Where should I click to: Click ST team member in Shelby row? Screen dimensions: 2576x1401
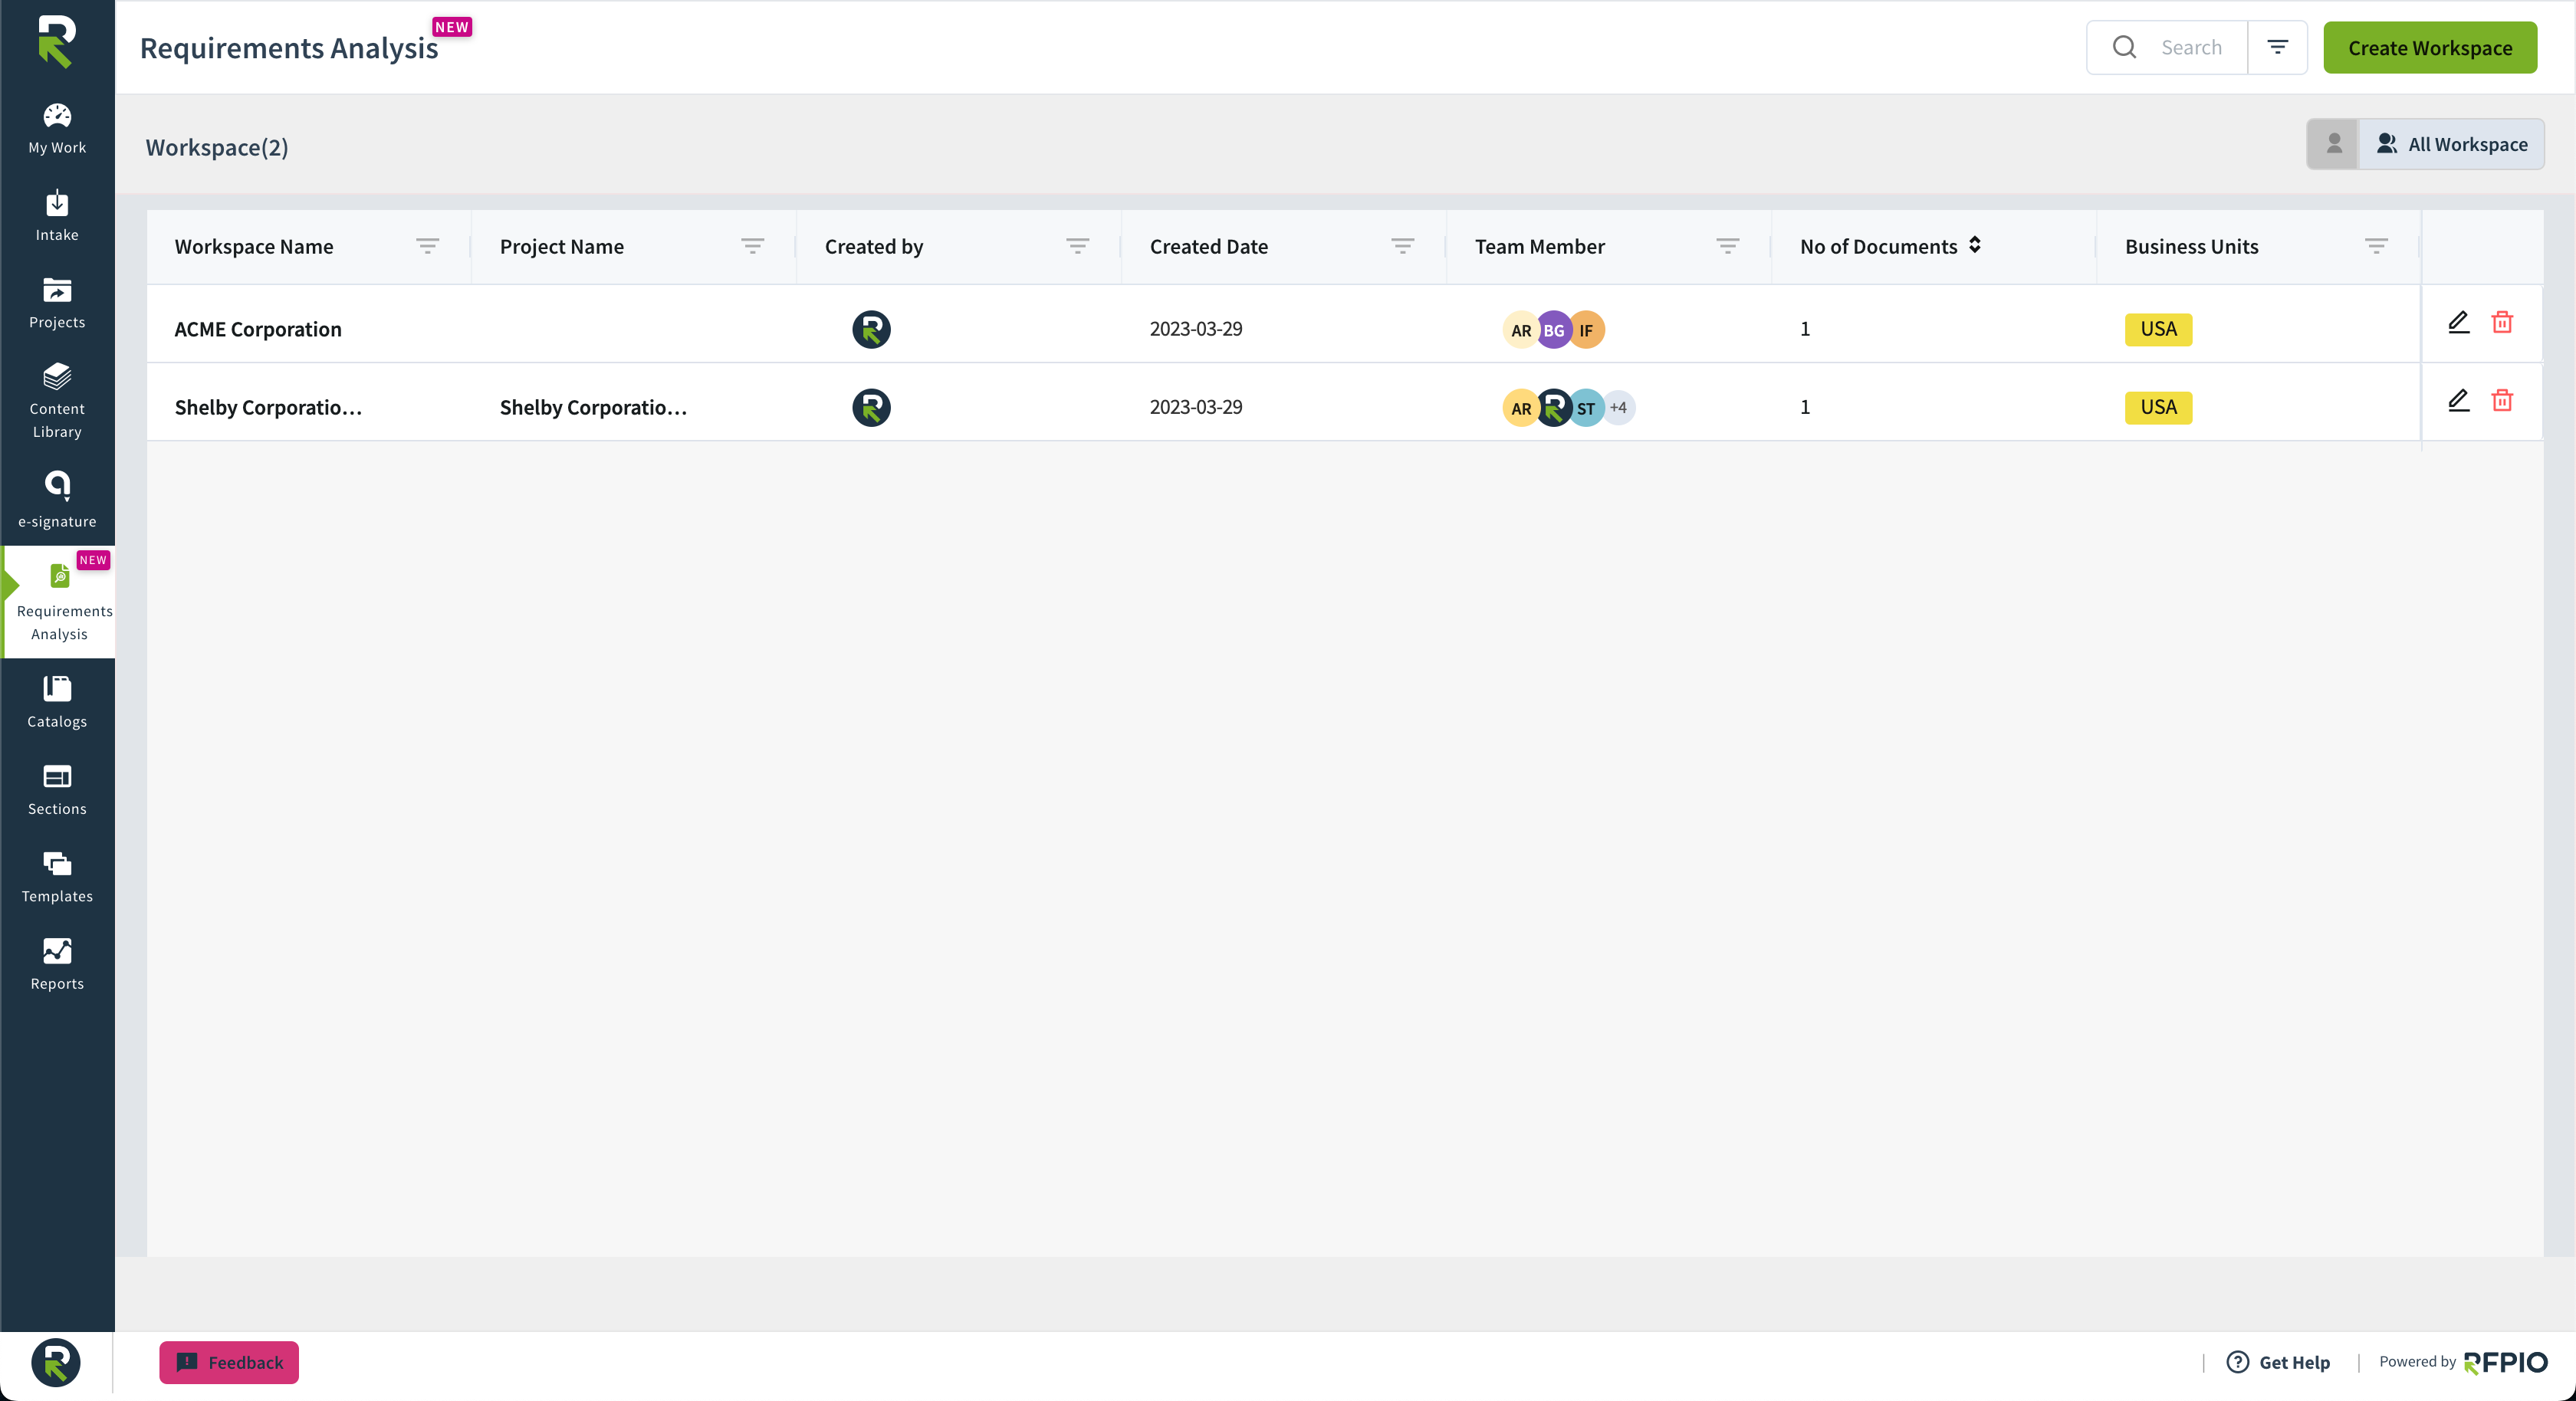(1586, 407)
